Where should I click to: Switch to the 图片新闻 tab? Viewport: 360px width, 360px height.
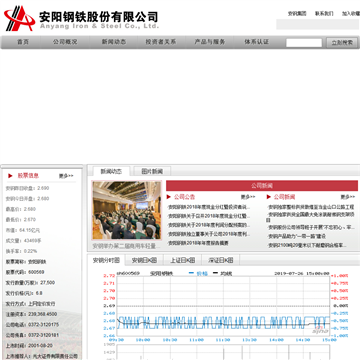coord(152,171)
